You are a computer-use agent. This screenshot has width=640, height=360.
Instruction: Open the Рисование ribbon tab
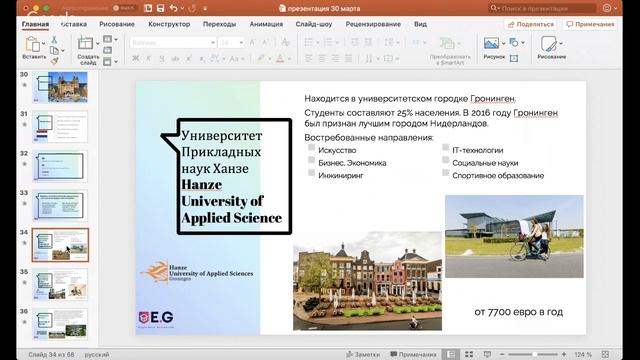tap(117, 24)
